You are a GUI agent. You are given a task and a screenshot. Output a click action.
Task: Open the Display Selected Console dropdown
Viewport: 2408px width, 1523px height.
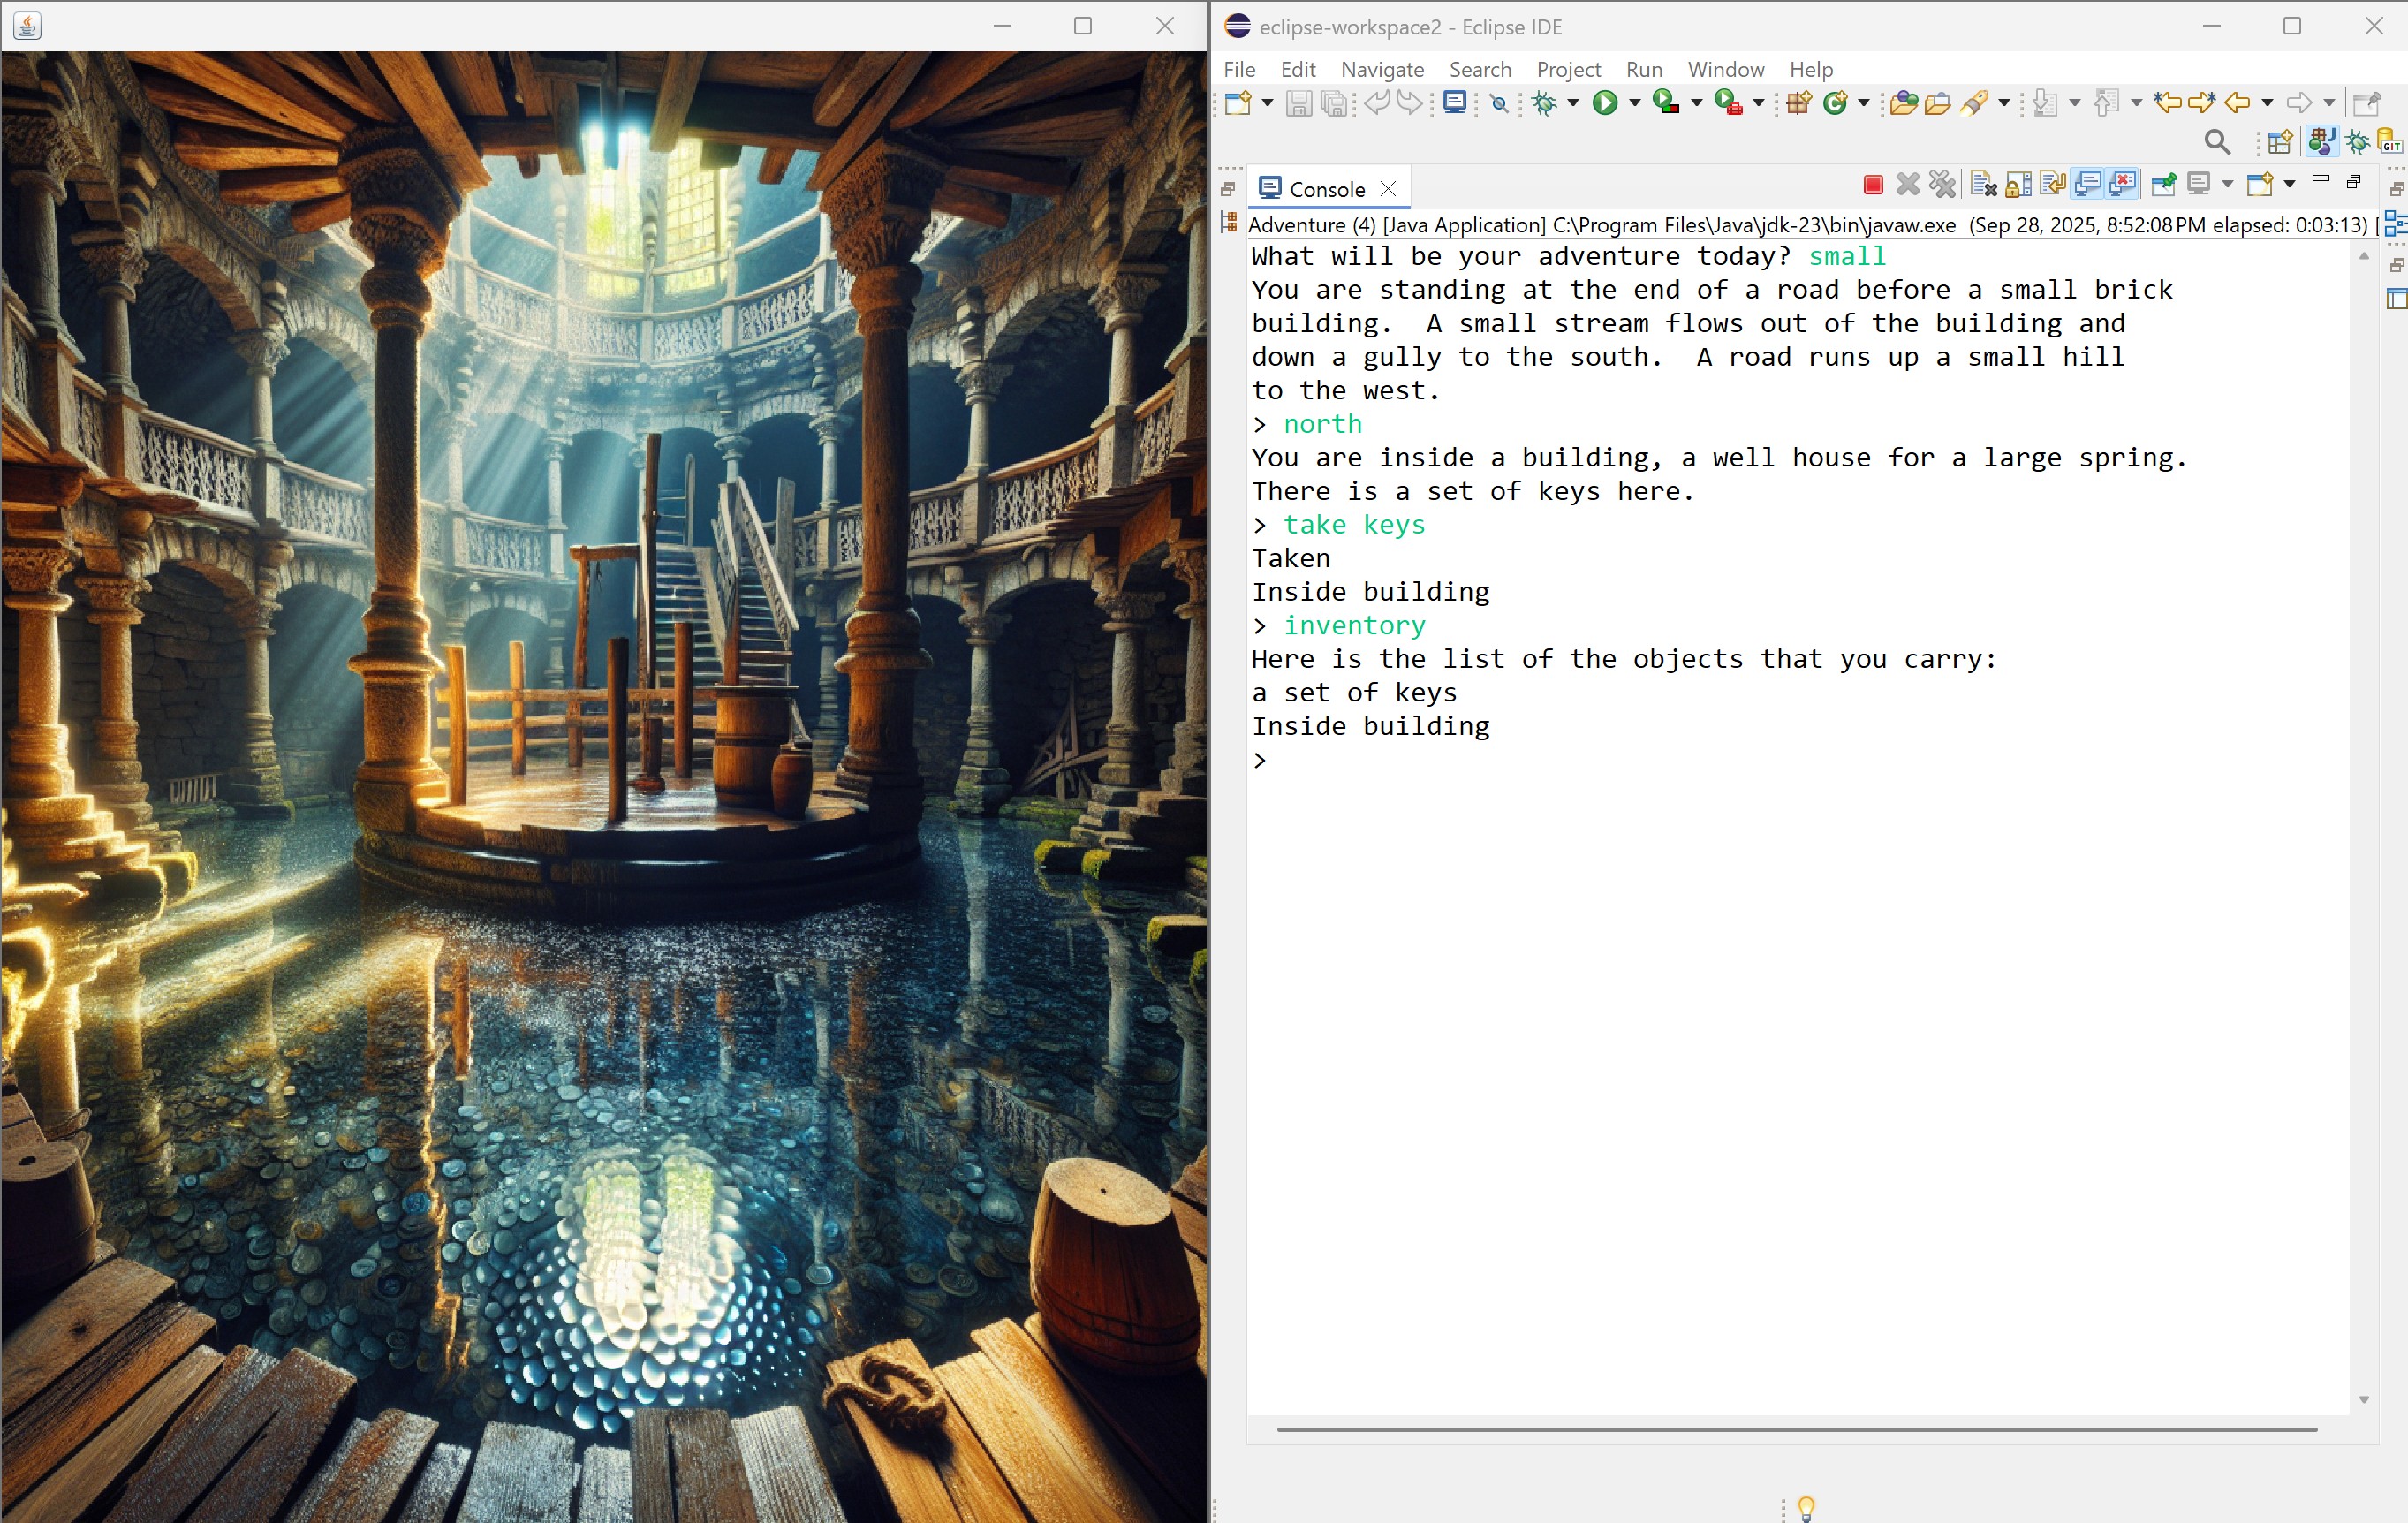click(2227, 185)
